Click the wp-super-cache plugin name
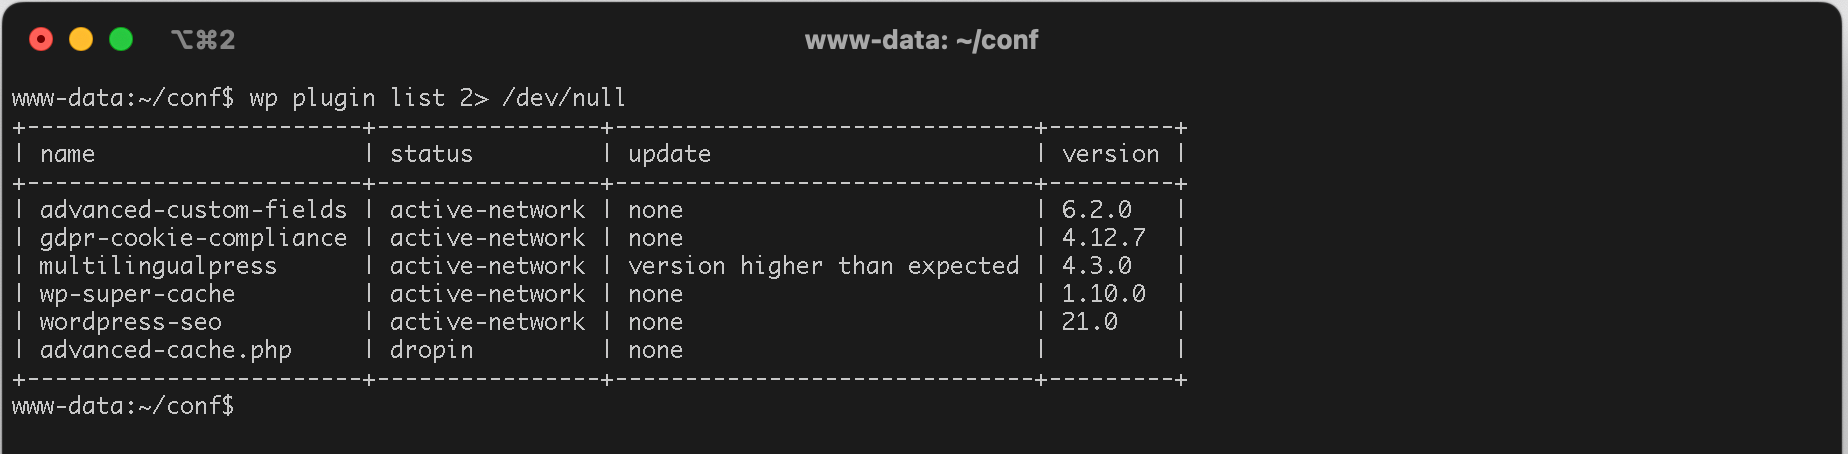Screen dimensions: 1848x454 137,294
